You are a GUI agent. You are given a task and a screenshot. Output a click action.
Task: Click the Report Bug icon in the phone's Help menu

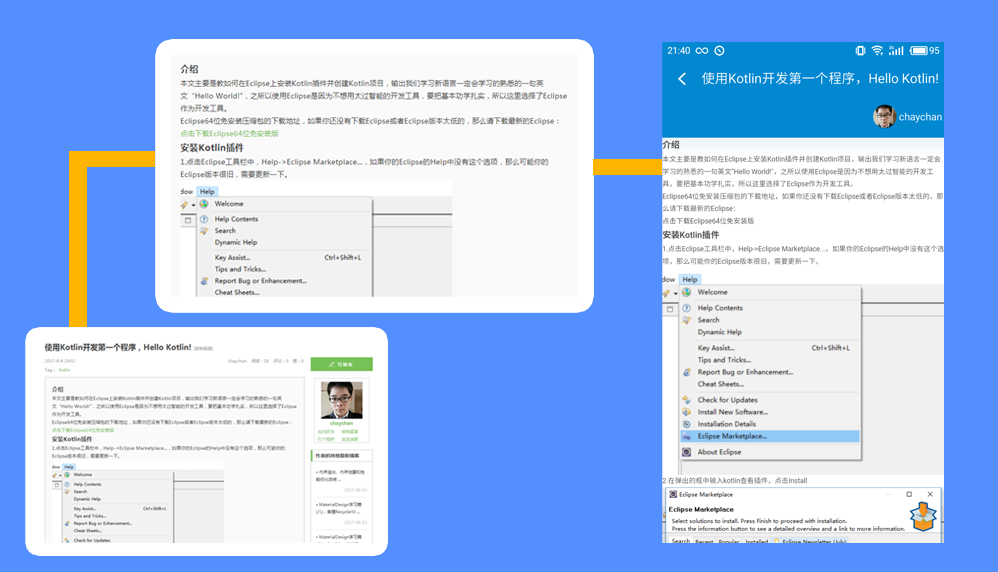coord(687,372)
